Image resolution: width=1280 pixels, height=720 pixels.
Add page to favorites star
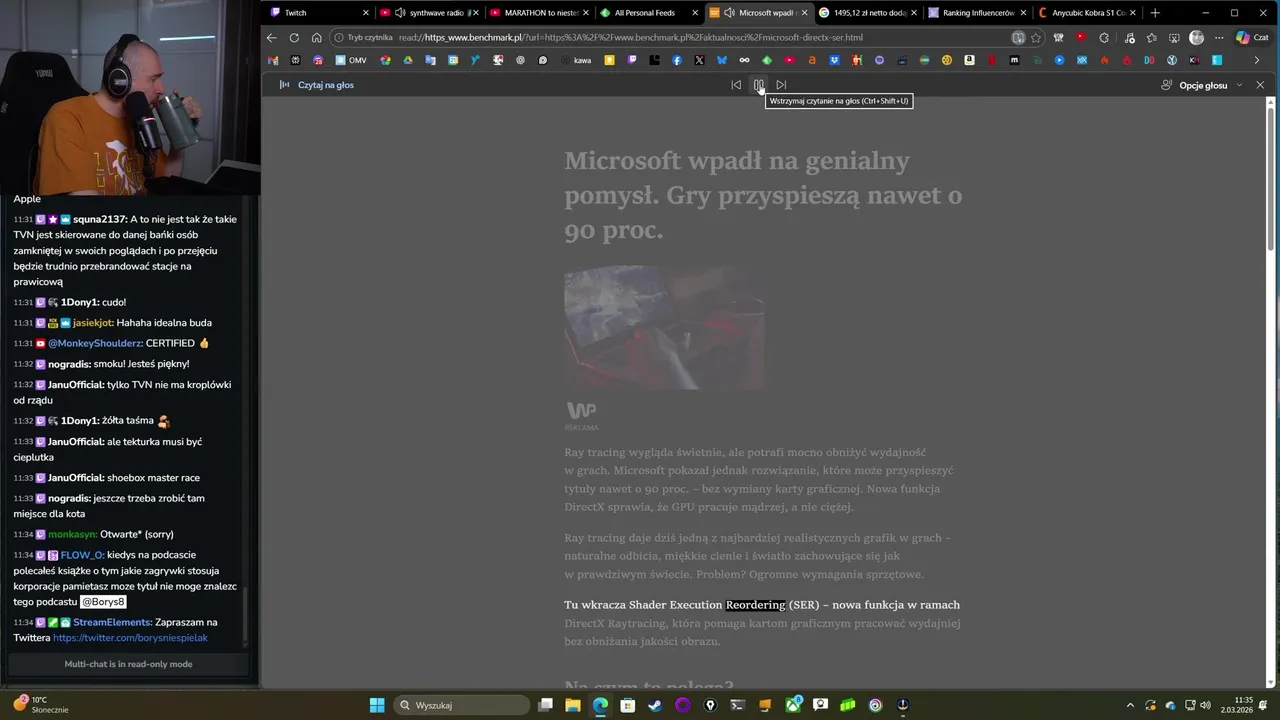pyautogui.click(x=1036, y=38)
